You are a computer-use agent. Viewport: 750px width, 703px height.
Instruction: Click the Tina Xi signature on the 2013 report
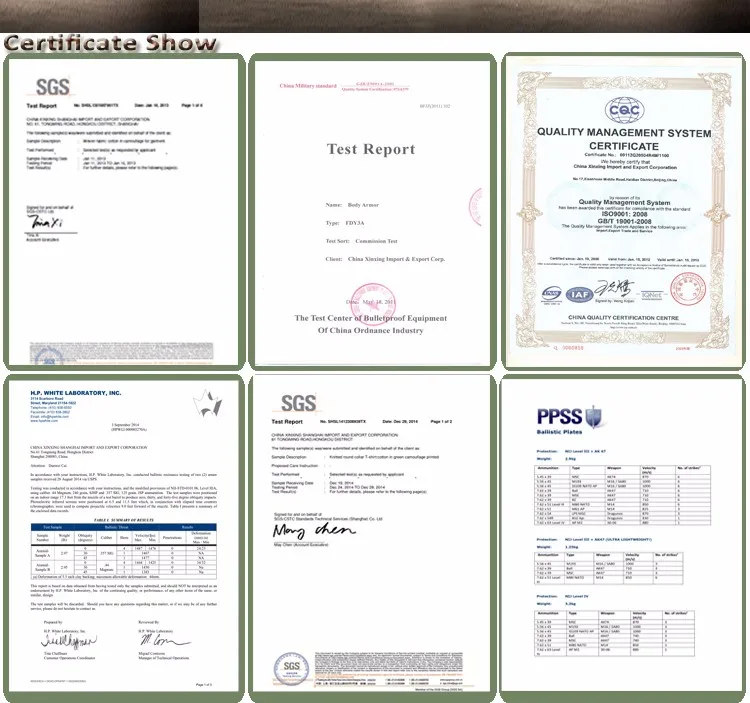pos(45,221)
